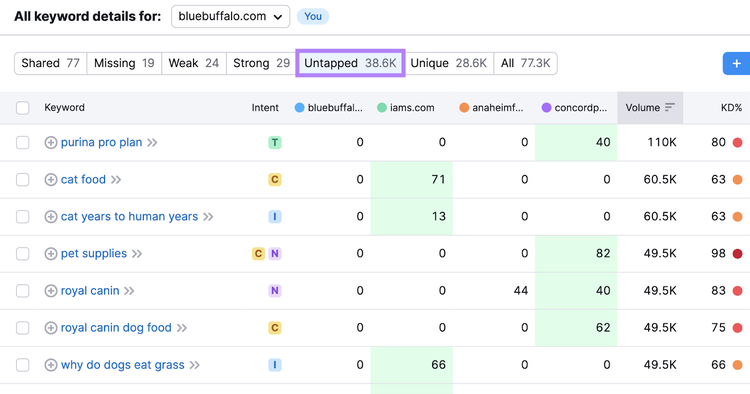Click the double chevron after why do dogs eat grass

(194, 365)
